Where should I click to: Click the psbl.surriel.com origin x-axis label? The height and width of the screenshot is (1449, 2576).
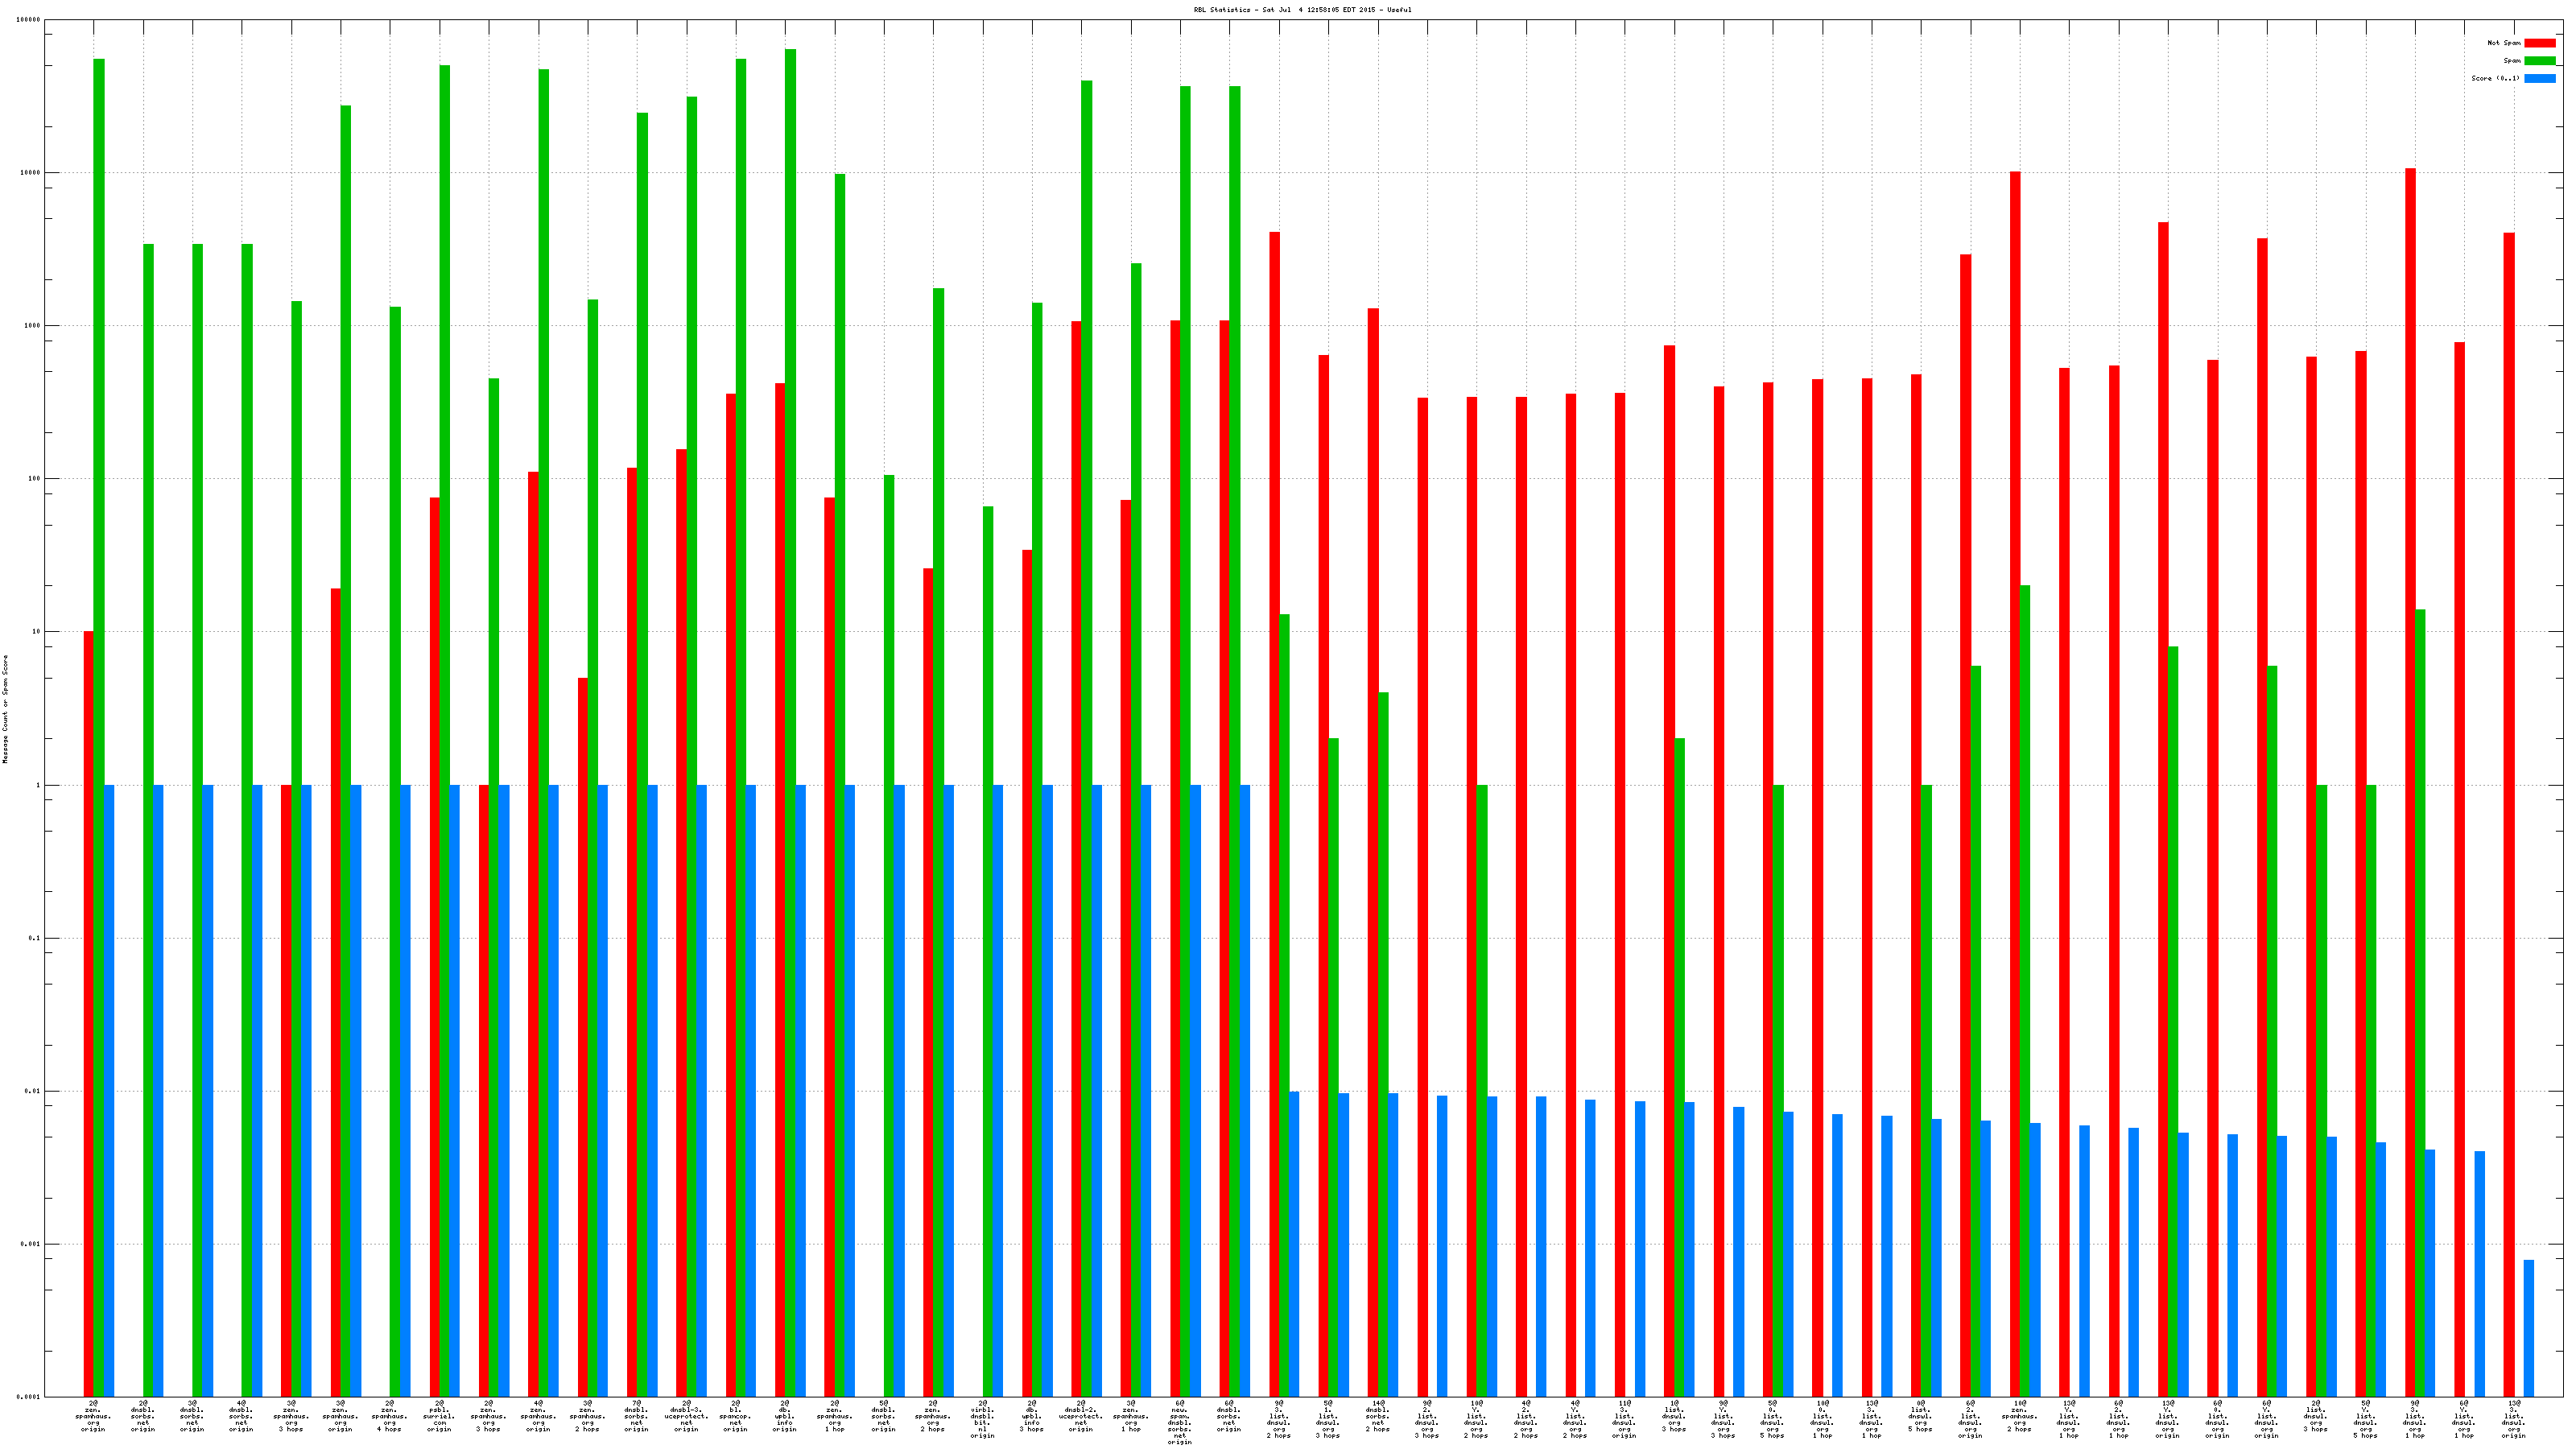[439, 1416]
